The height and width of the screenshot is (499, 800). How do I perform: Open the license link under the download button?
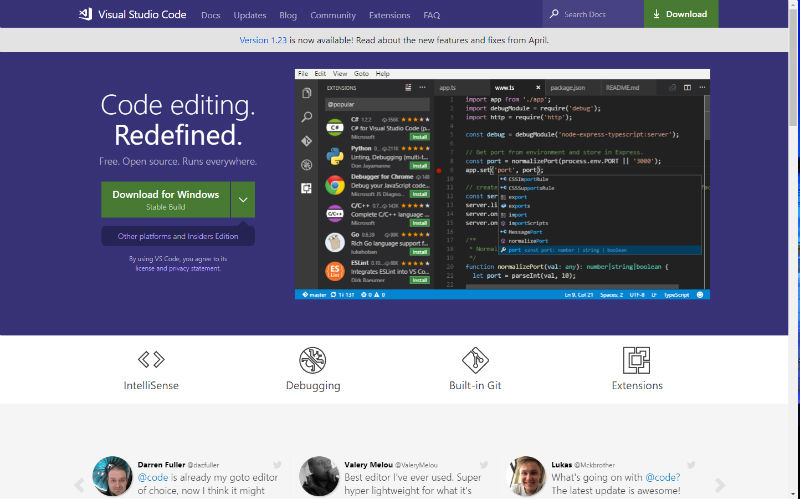pos(145,268)
